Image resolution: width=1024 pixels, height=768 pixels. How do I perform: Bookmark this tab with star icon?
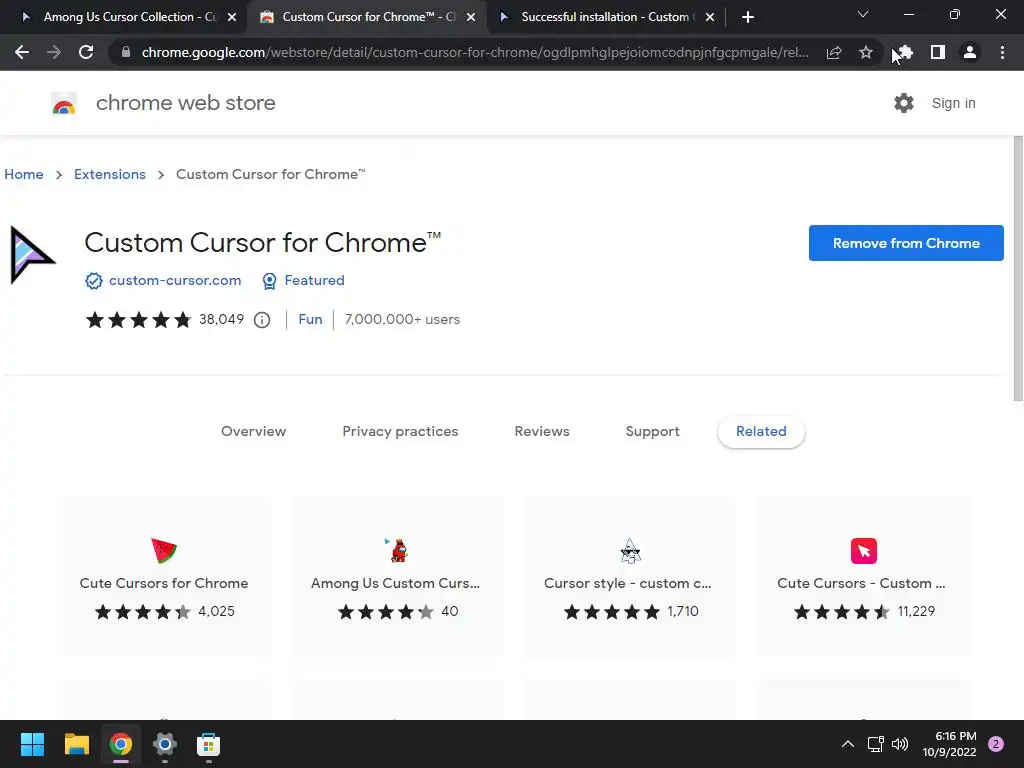(x=866, y=52)
